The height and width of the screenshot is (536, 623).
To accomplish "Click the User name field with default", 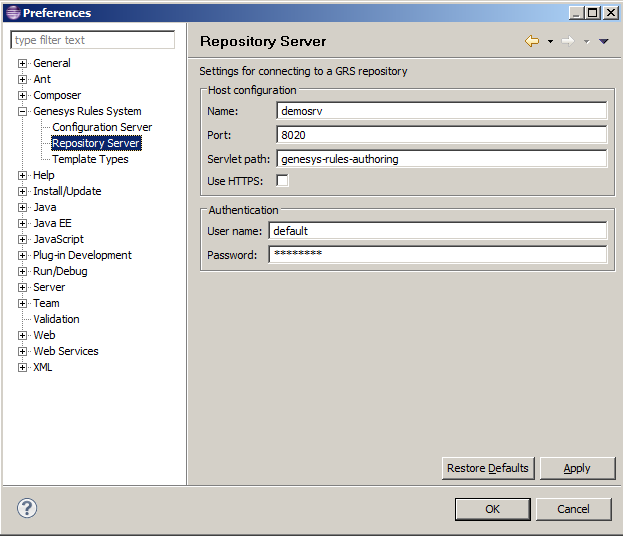I will click(437, 231).
